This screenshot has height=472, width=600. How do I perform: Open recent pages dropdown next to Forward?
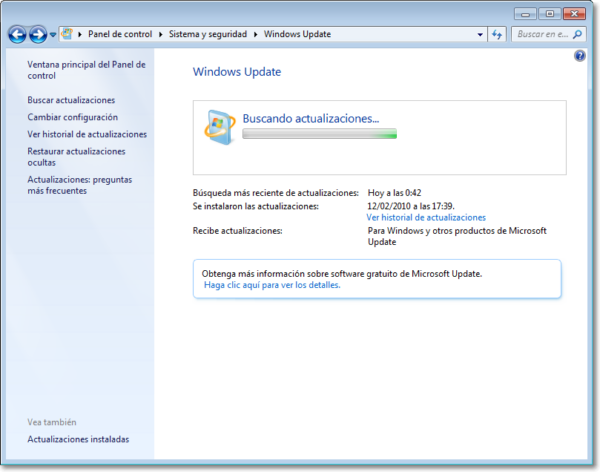tap(53, 35)
